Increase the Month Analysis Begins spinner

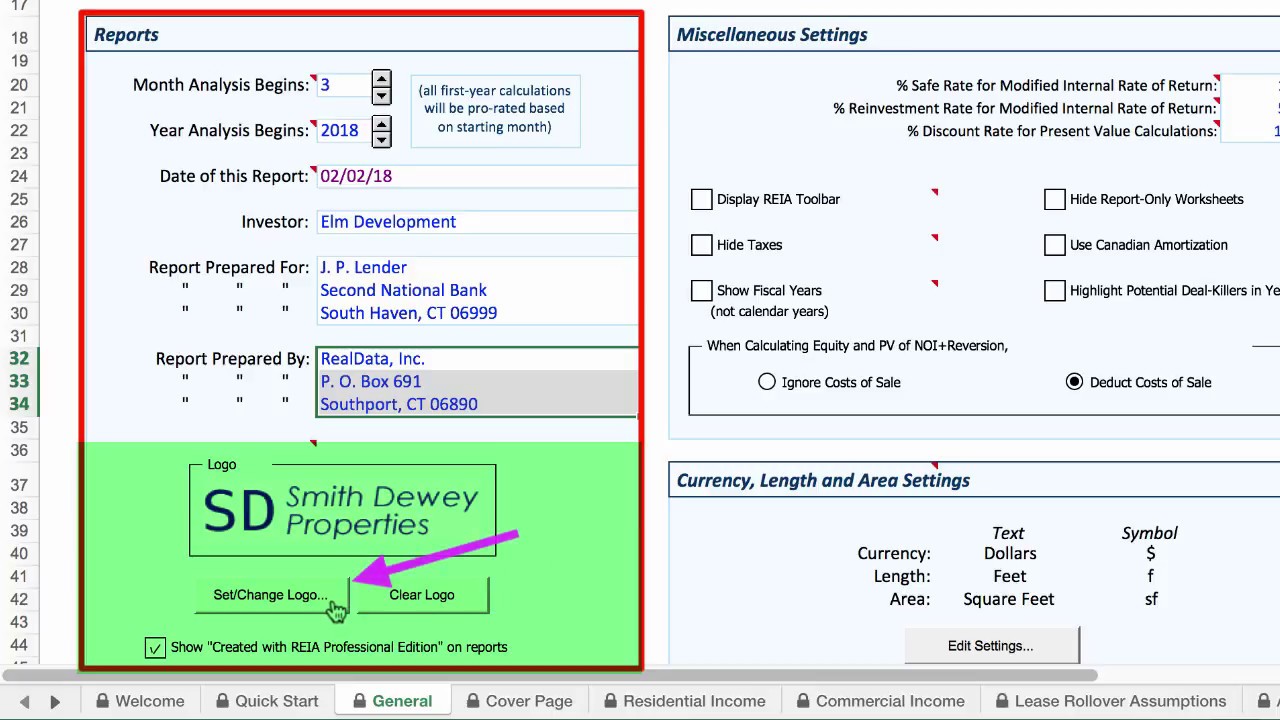click(381, 78)
